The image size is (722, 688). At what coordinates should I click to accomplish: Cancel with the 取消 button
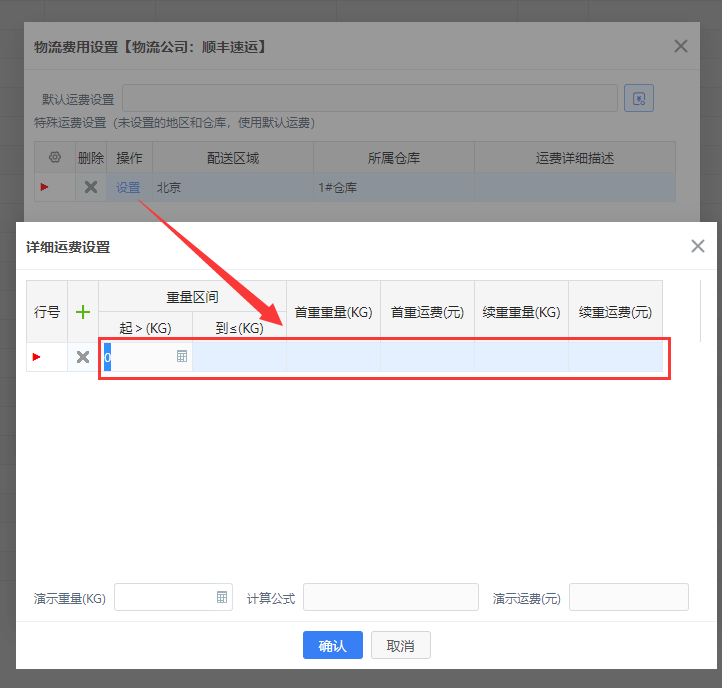click(401, 645)
